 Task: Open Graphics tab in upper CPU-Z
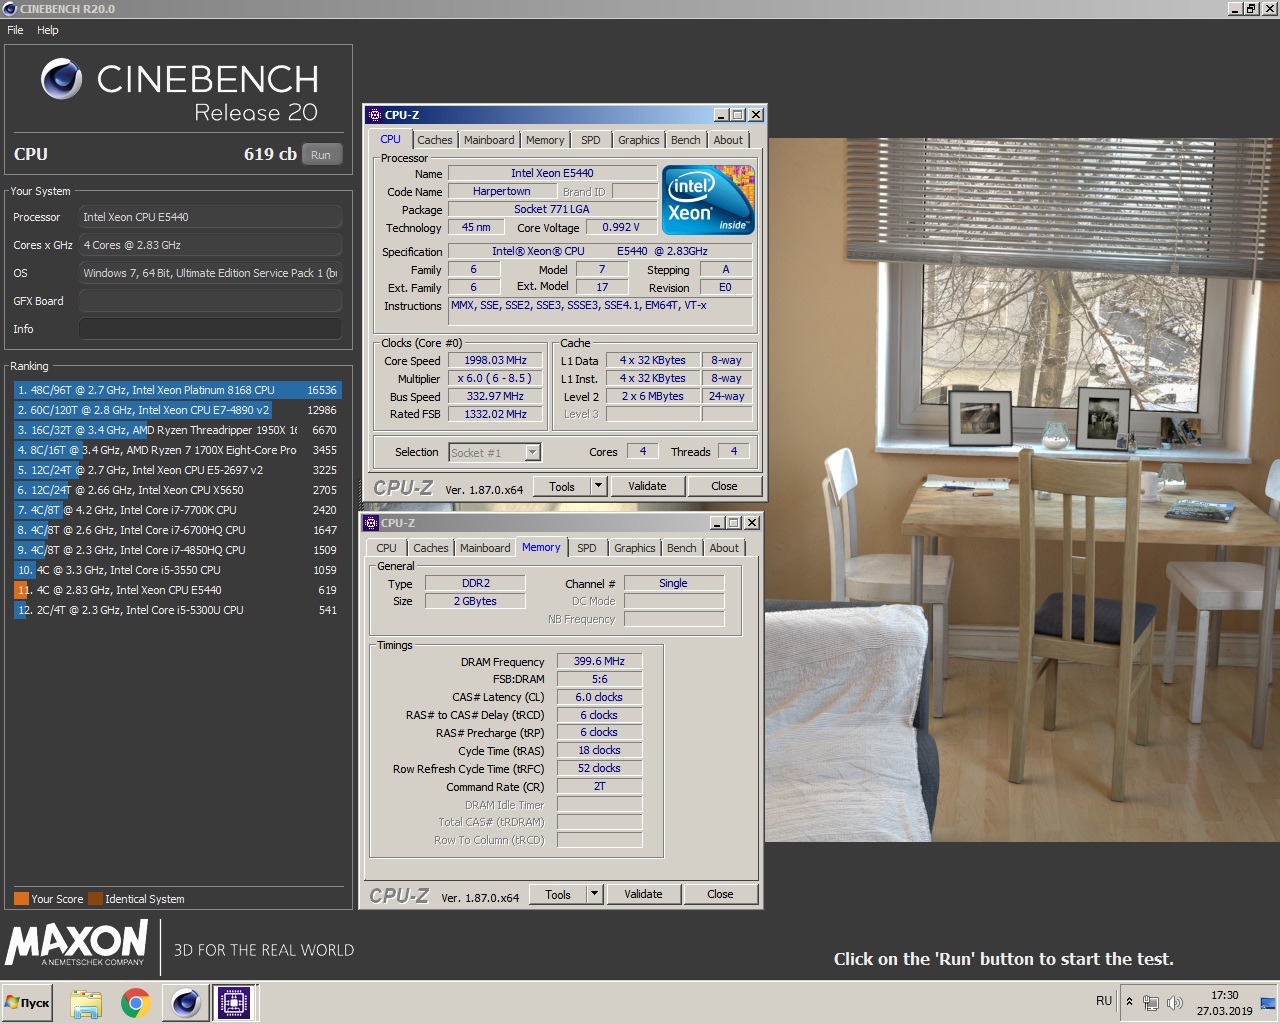click(639, 140)
